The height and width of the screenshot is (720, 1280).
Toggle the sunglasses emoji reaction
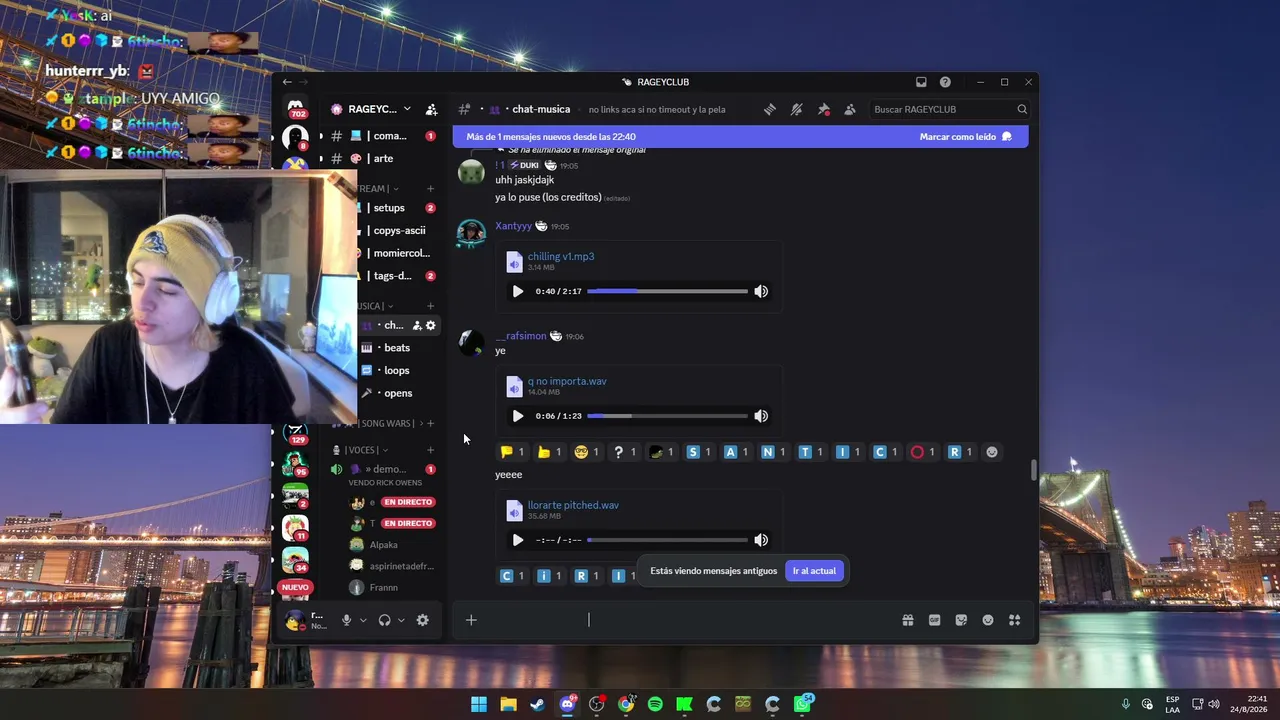(587, 452)
